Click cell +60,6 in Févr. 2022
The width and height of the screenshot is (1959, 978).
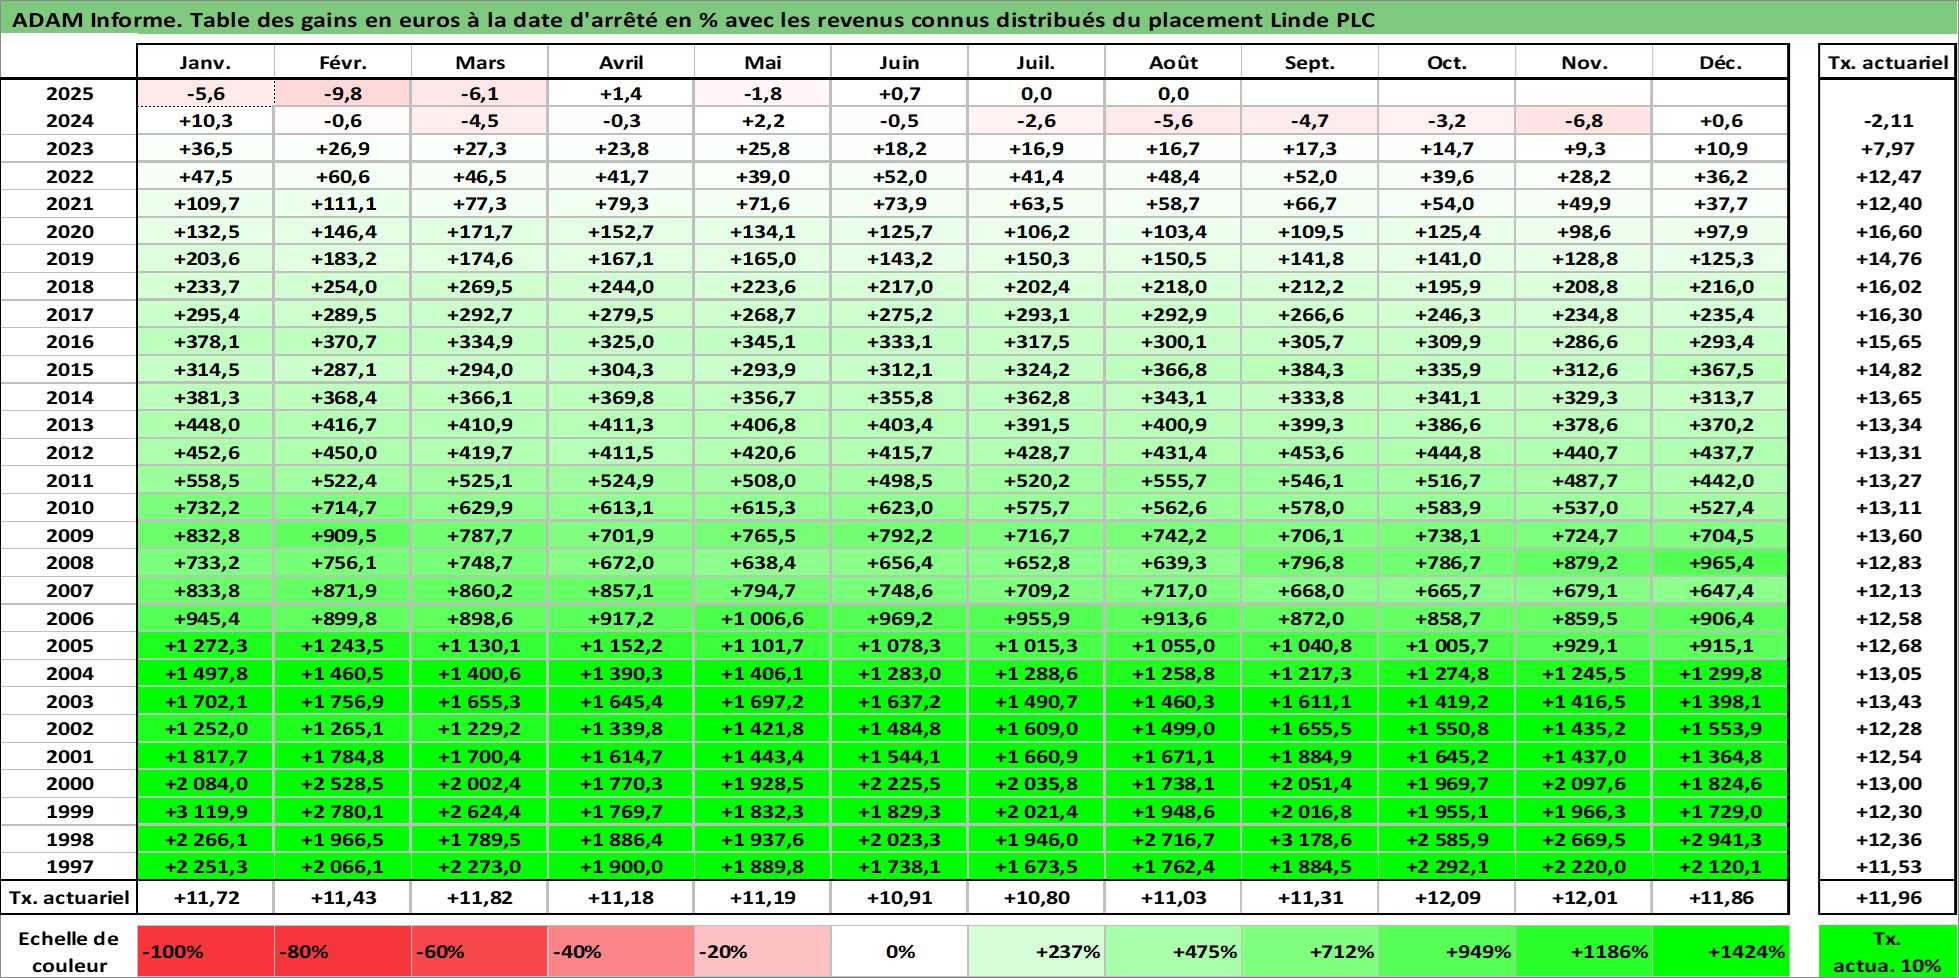[x=343, y=177]
